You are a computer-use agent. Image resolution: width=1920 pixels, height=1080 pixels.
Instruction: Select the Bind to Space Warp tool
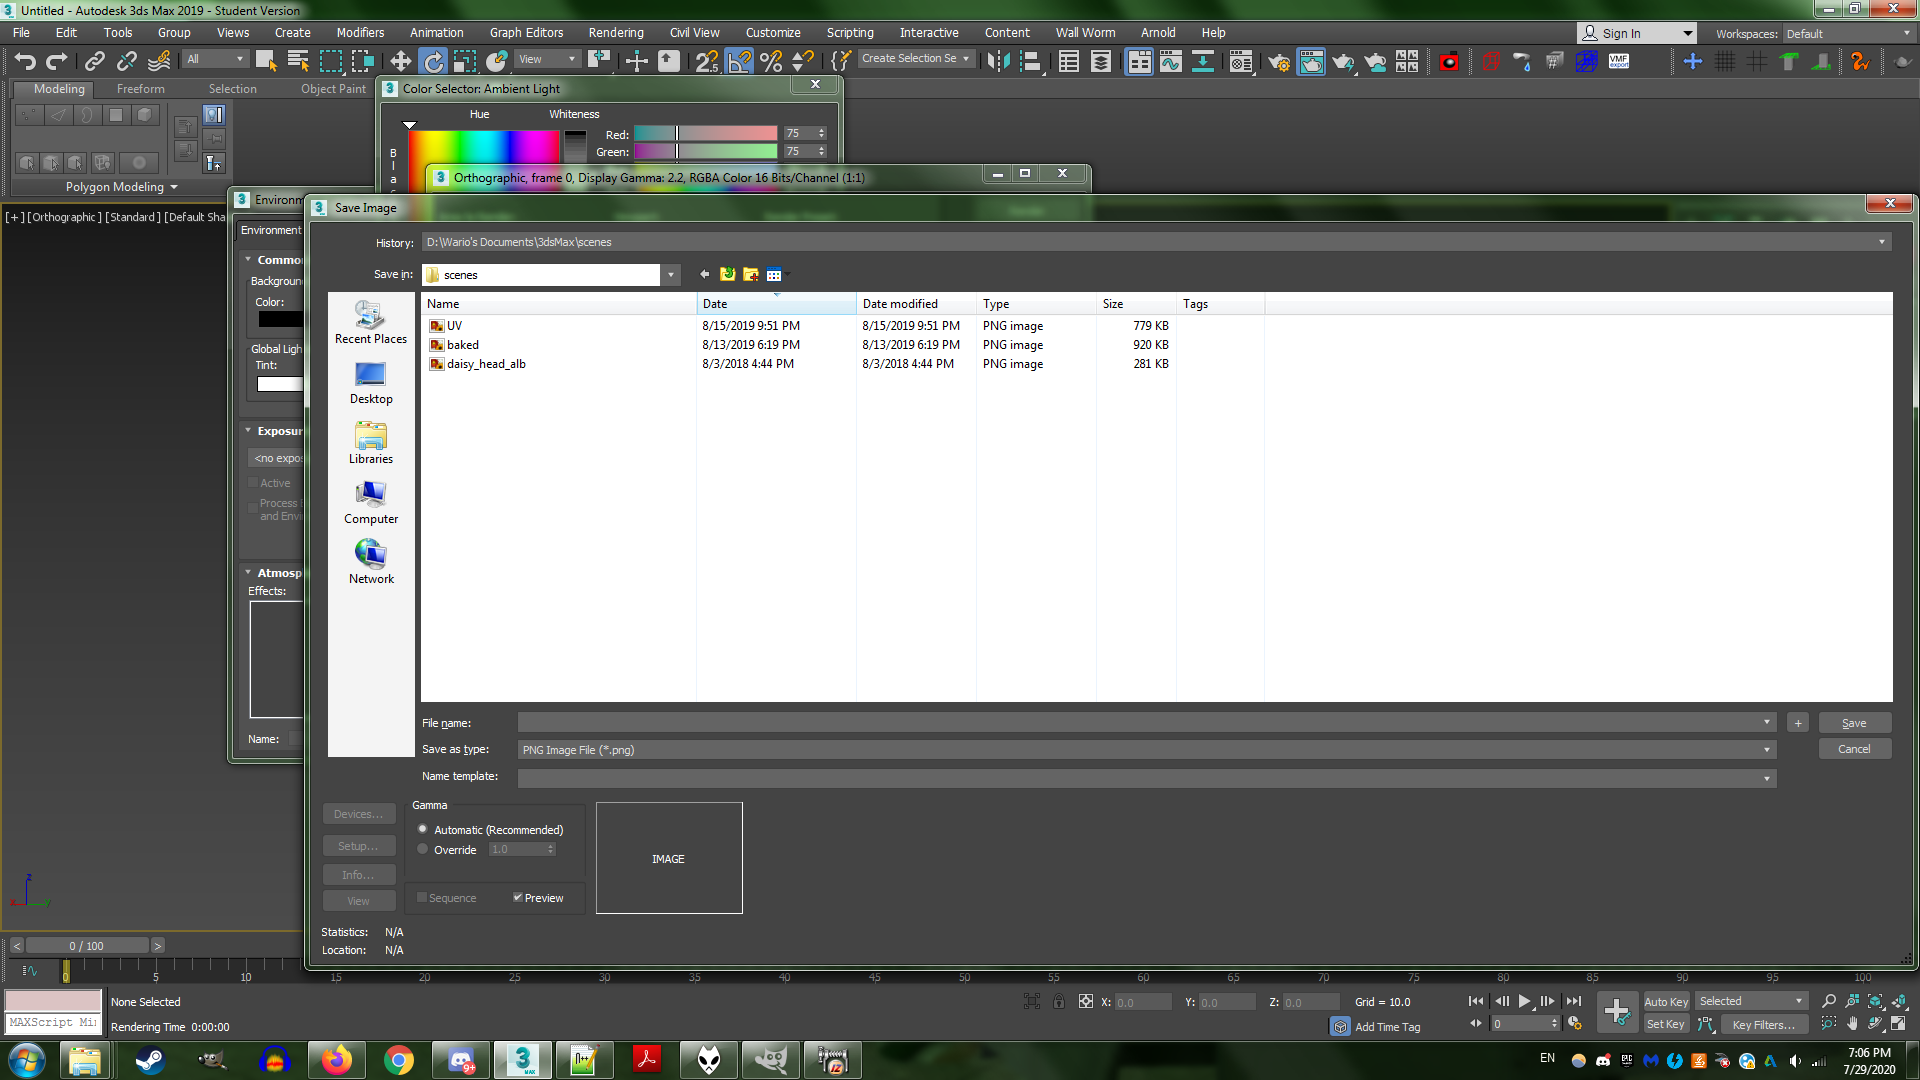[x=159, y=61]
